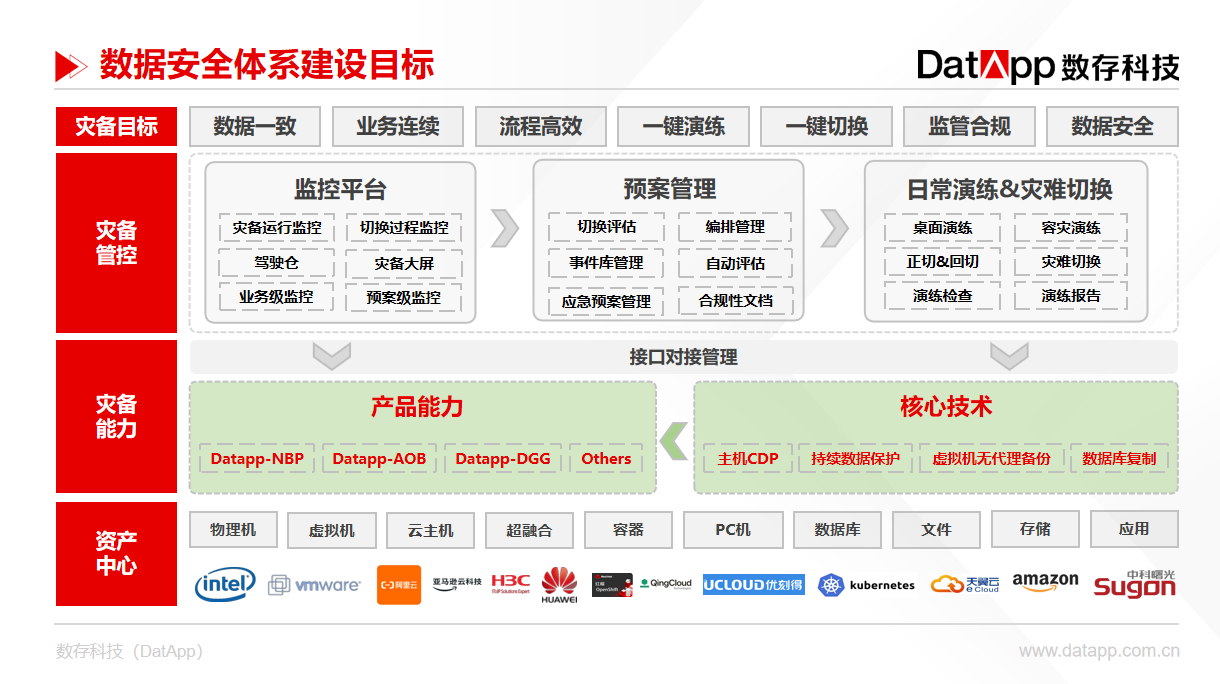
Task: Click the red arrow icon beside the slide title
Action: [x=71, y=66]
